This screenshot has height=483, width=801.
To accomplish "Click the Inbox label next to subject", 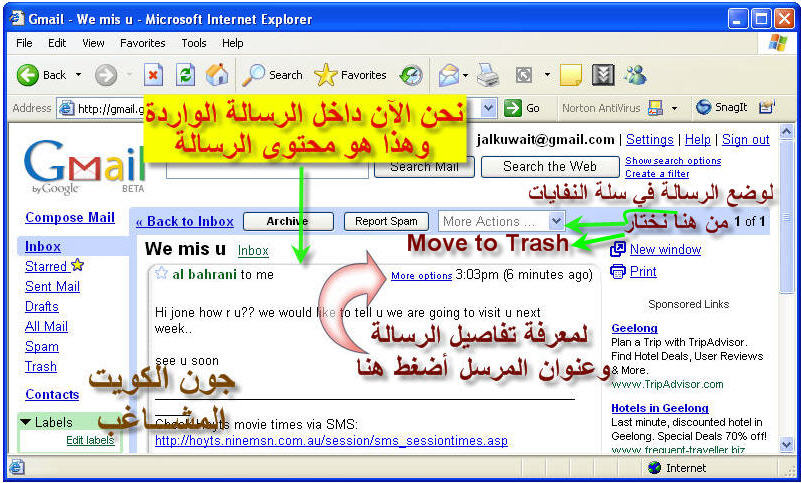I will point(253,250).
